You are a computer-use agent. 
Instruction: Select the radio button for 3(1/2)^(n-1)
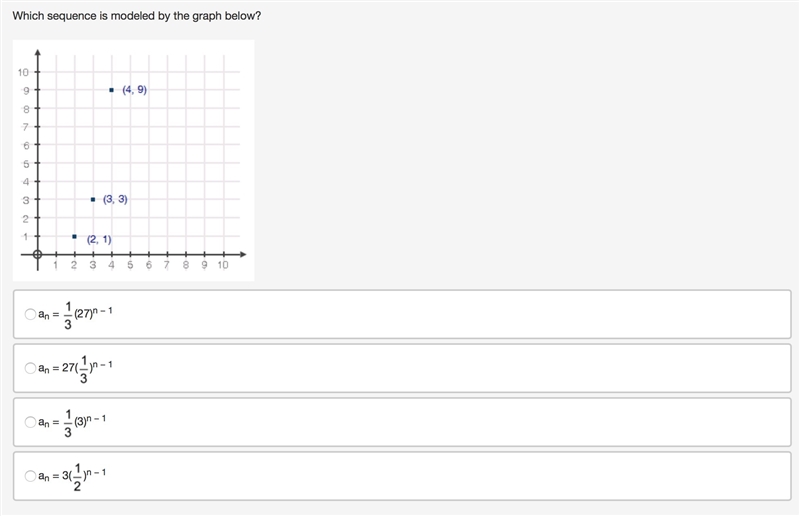pyautogui.click(x=30, y=476)
